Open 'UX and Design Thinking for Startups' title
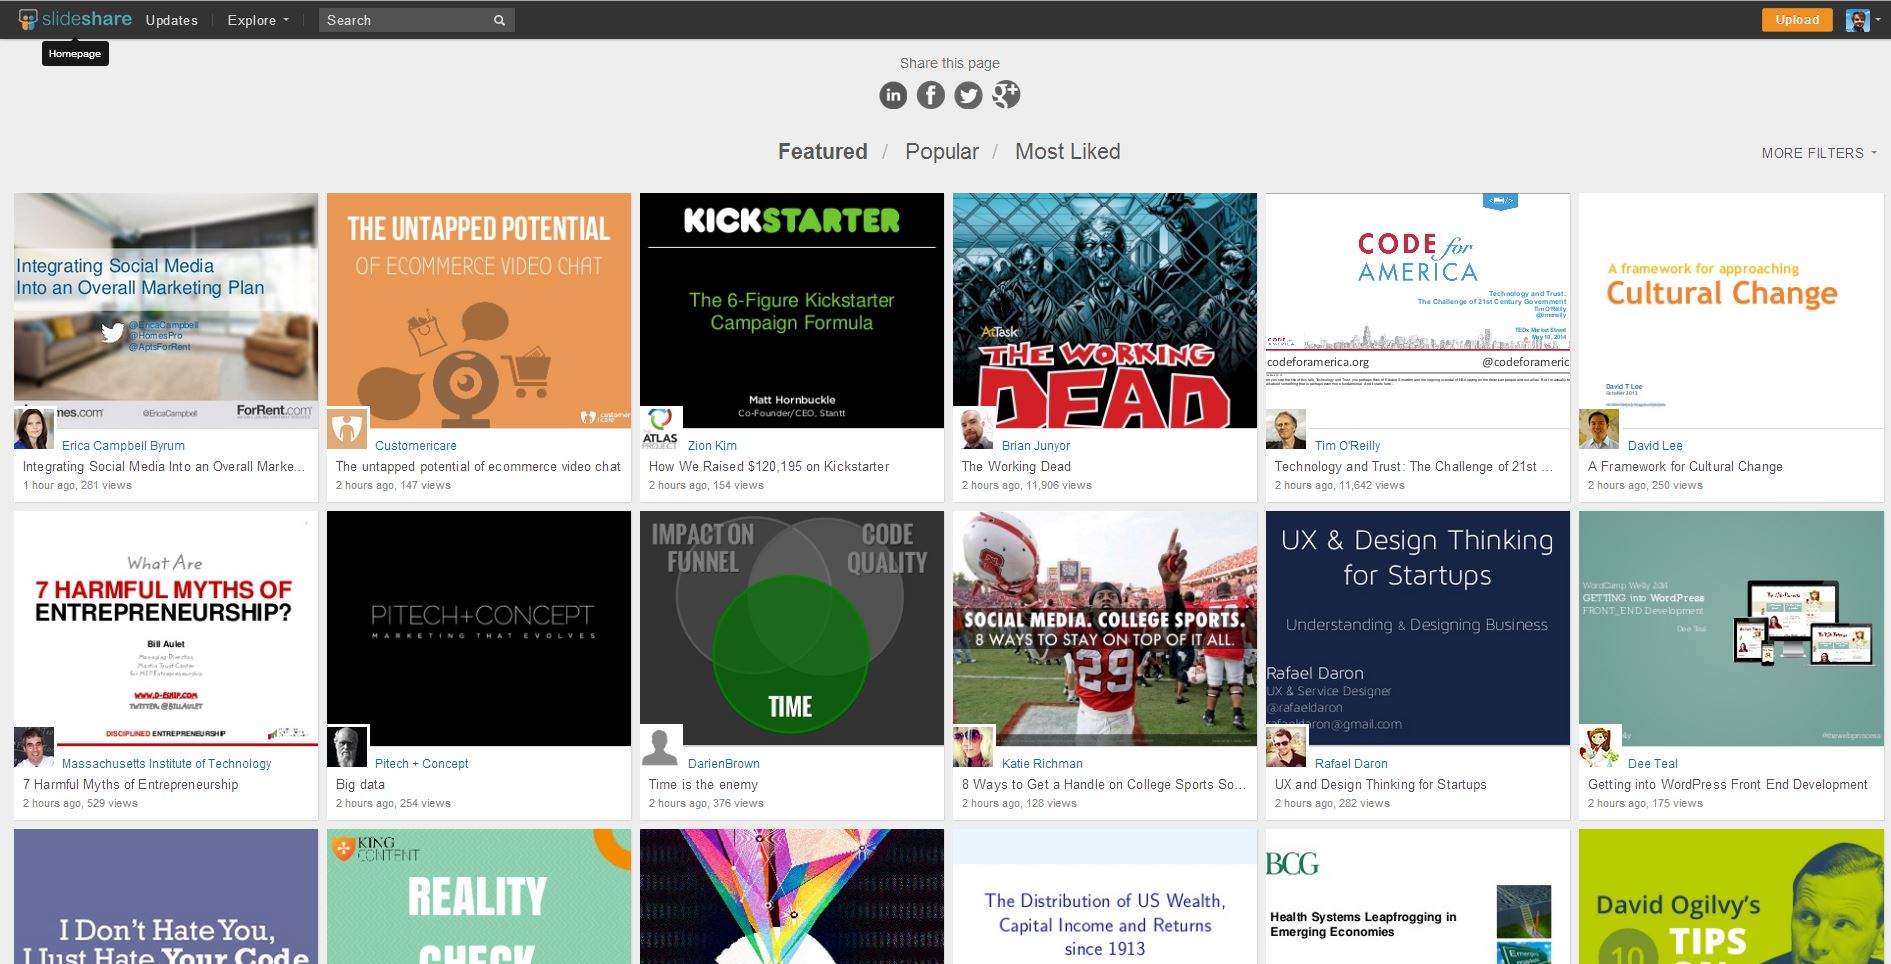 pos(1380,785)
